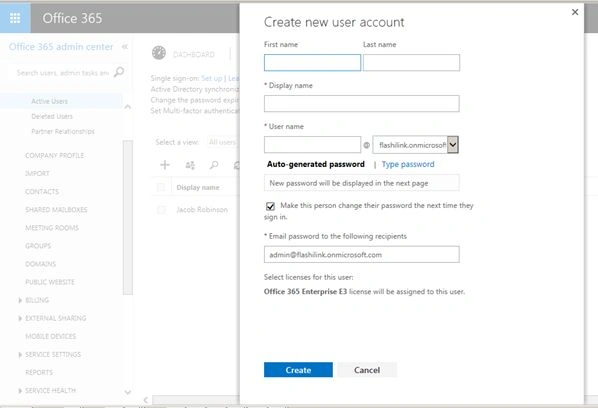Viewport: 598px width, 408px height.
Task: Add a new user with plus icon
Action: click(165, 165)
